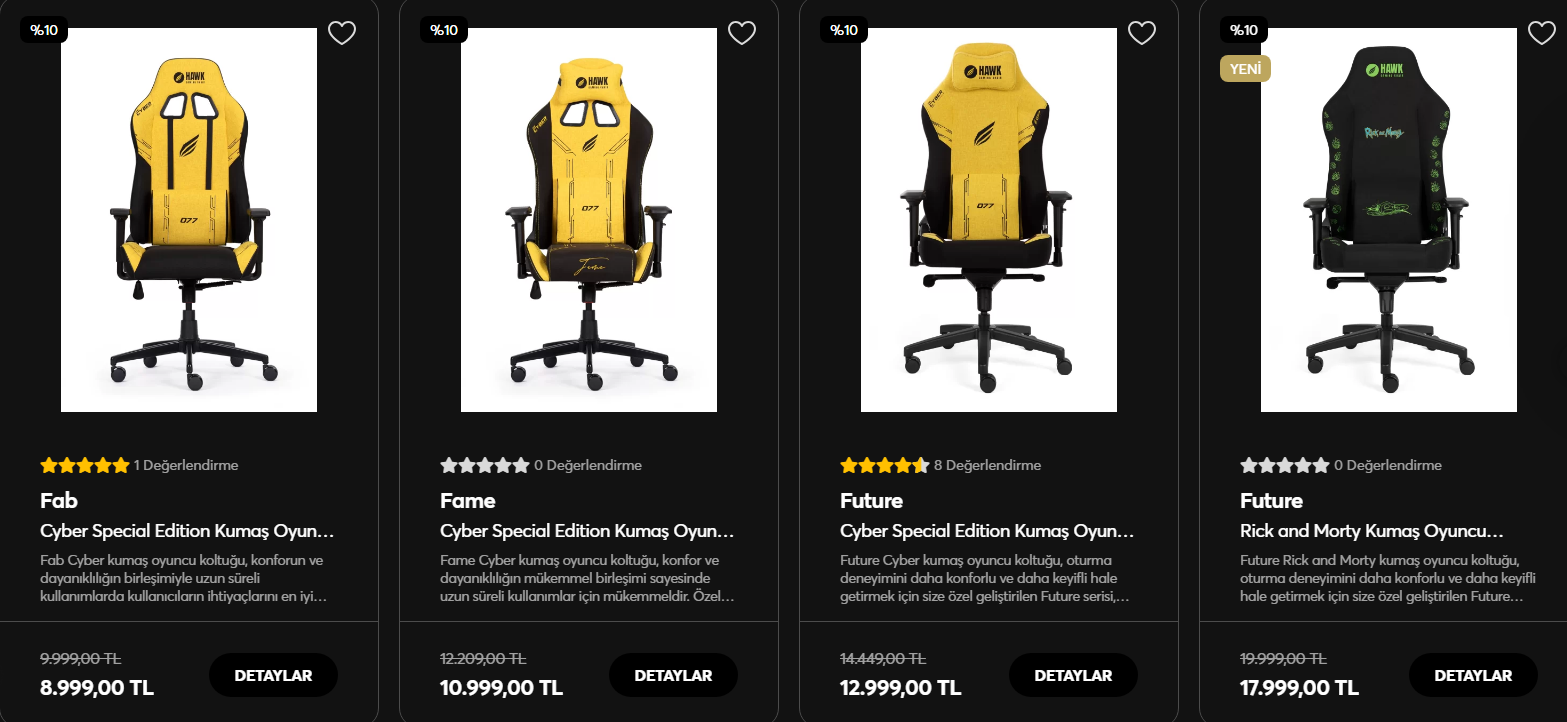View details of the 12.999,00 TL Future chair

(x=1073, y=675)
